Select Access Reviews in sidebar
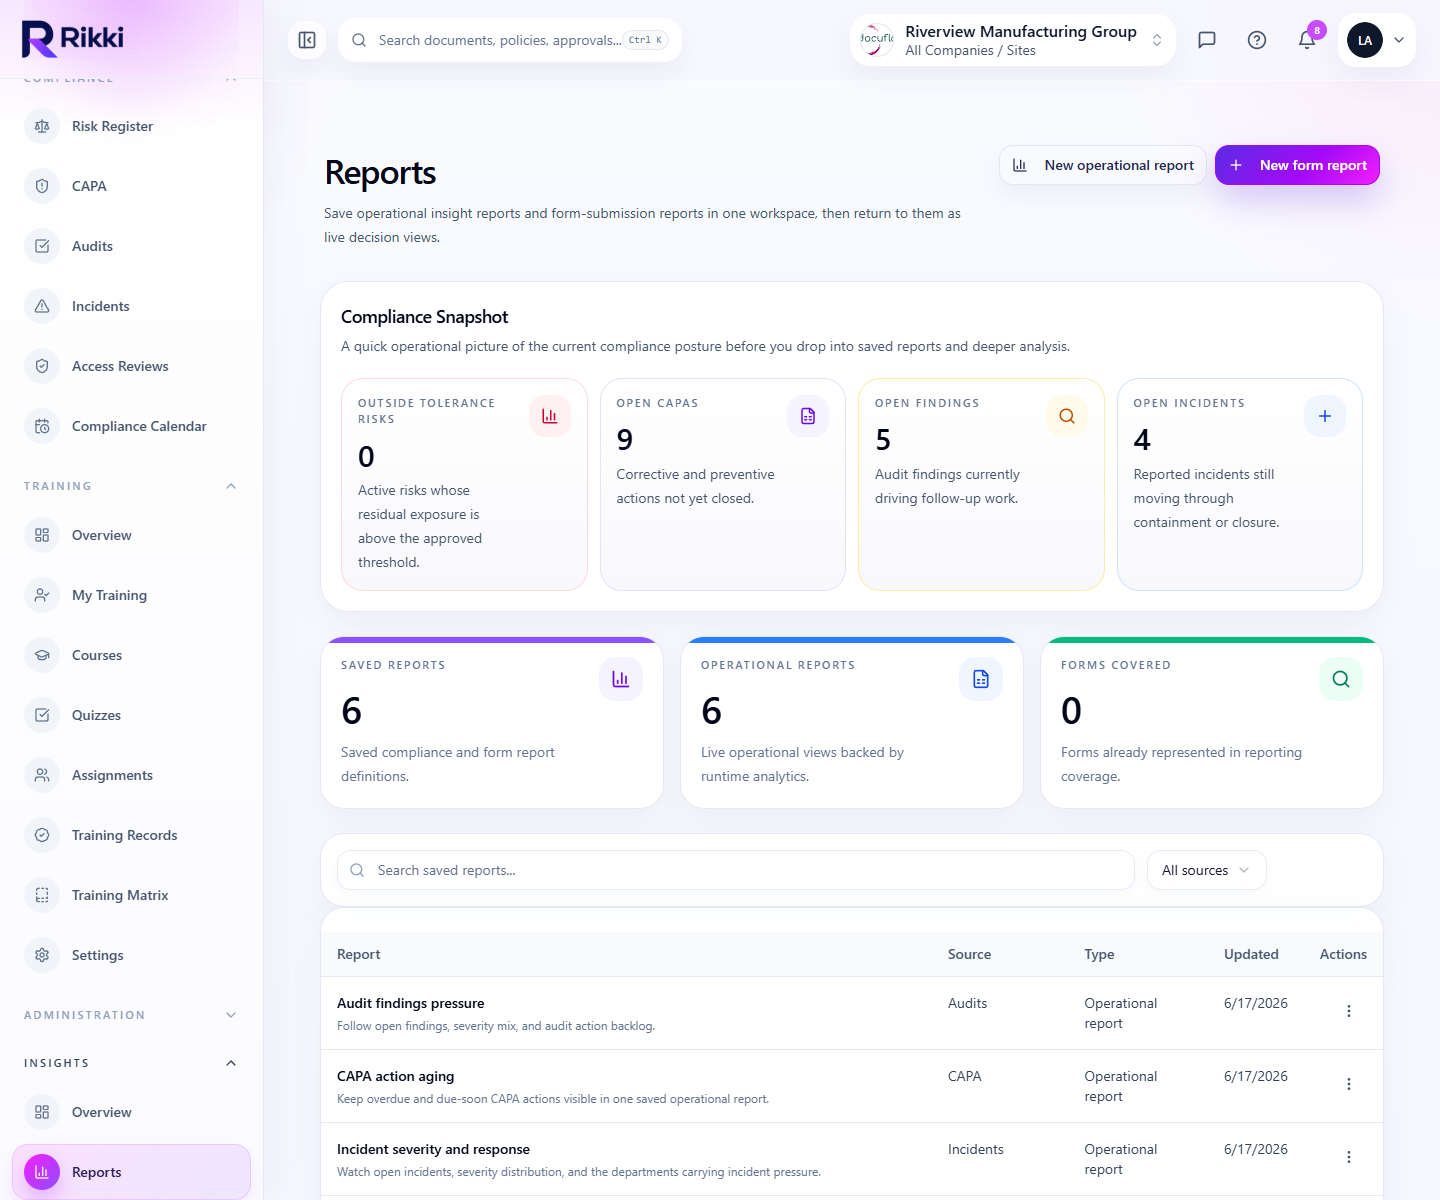The height and width of the screenshot is (1200, 1440). [131, 366]
